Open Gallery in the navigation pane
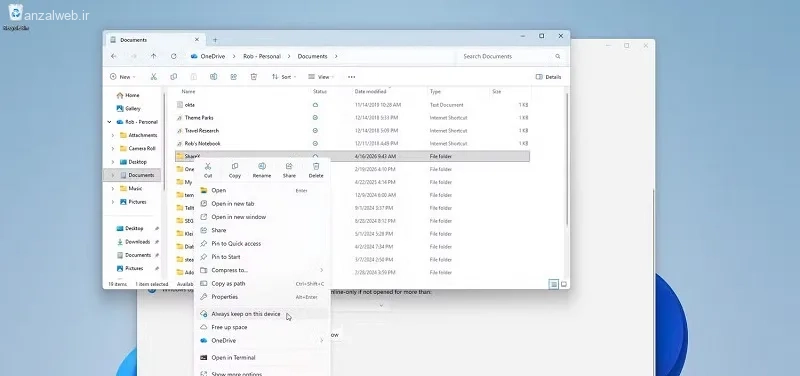800x376 pixels. (x=129, y=109)
